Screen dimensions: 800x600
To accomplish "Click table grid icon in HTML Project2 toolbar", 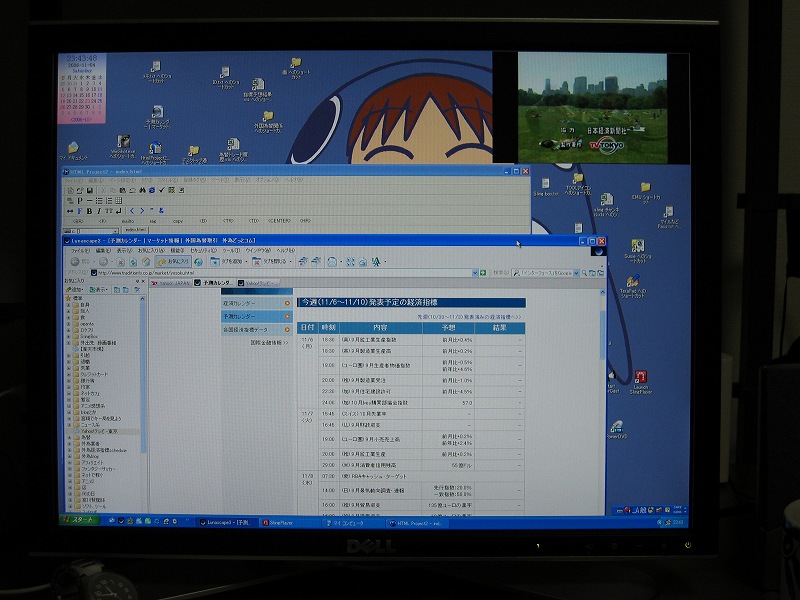I will pos(118,201).
